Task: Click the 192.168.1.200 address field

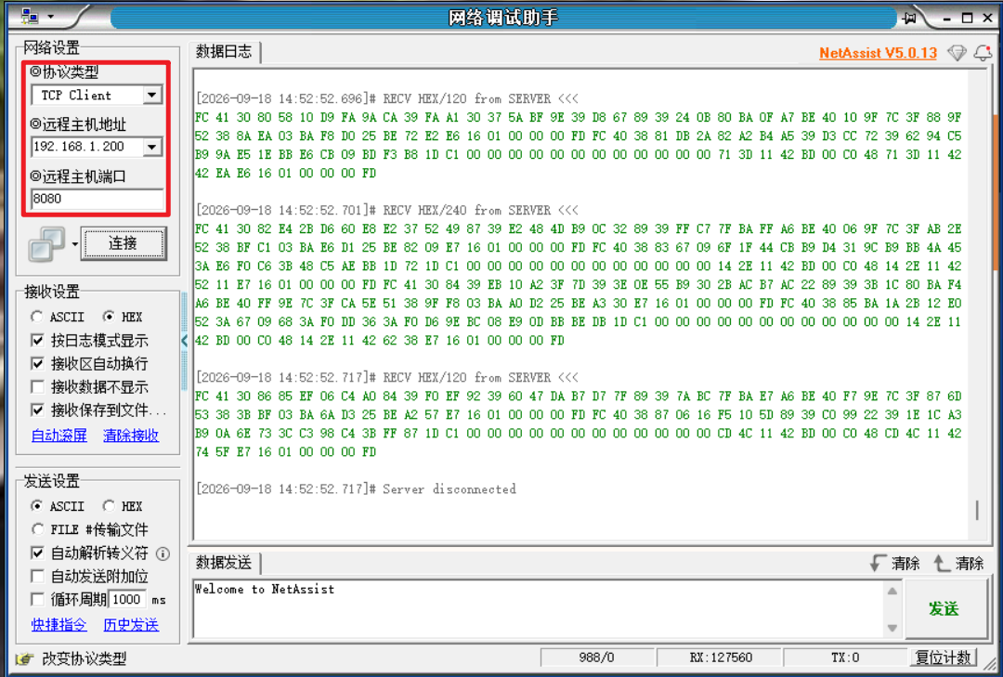Action: pyautogui.click(x=87, y=147)
